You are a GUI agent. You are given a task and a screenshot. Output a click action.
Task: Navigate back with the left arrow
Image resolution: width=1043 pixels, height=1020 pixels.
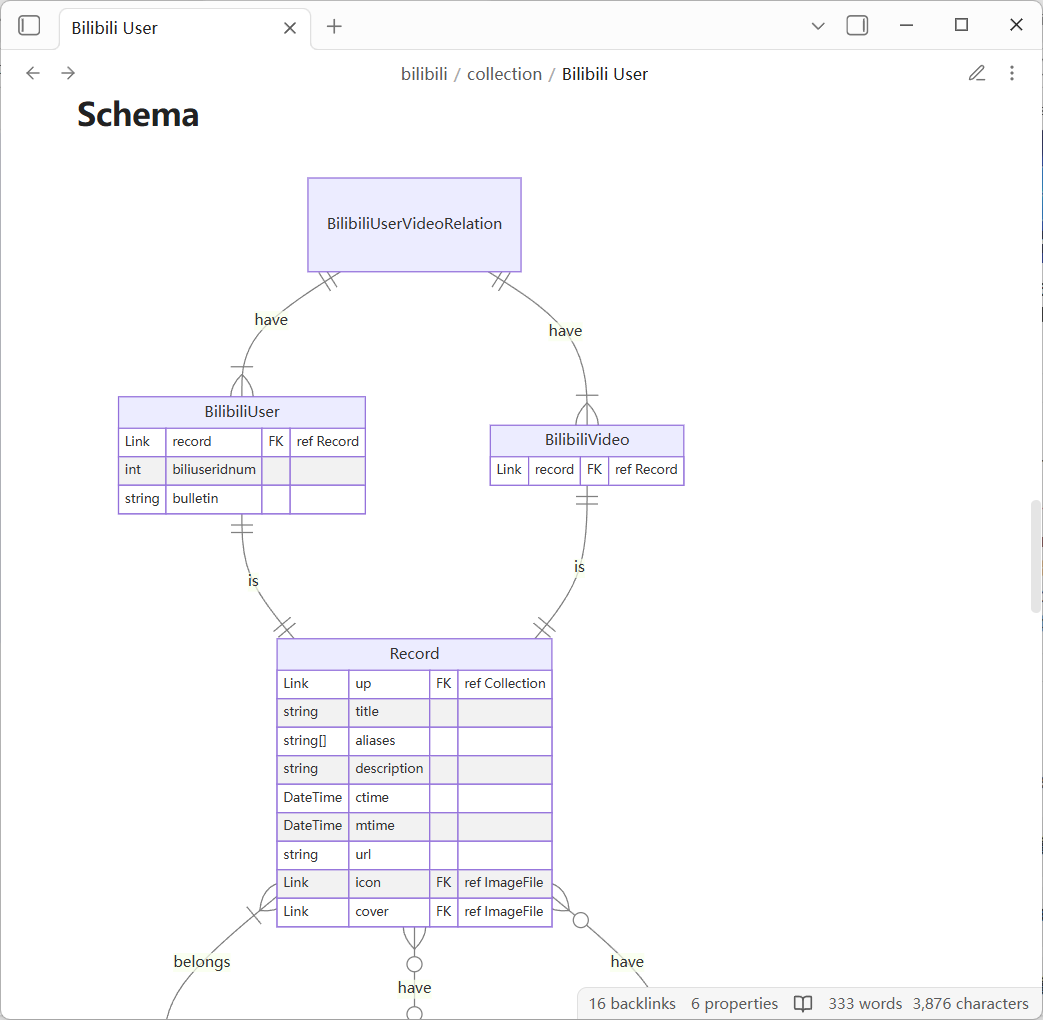[x=33, y=73]
